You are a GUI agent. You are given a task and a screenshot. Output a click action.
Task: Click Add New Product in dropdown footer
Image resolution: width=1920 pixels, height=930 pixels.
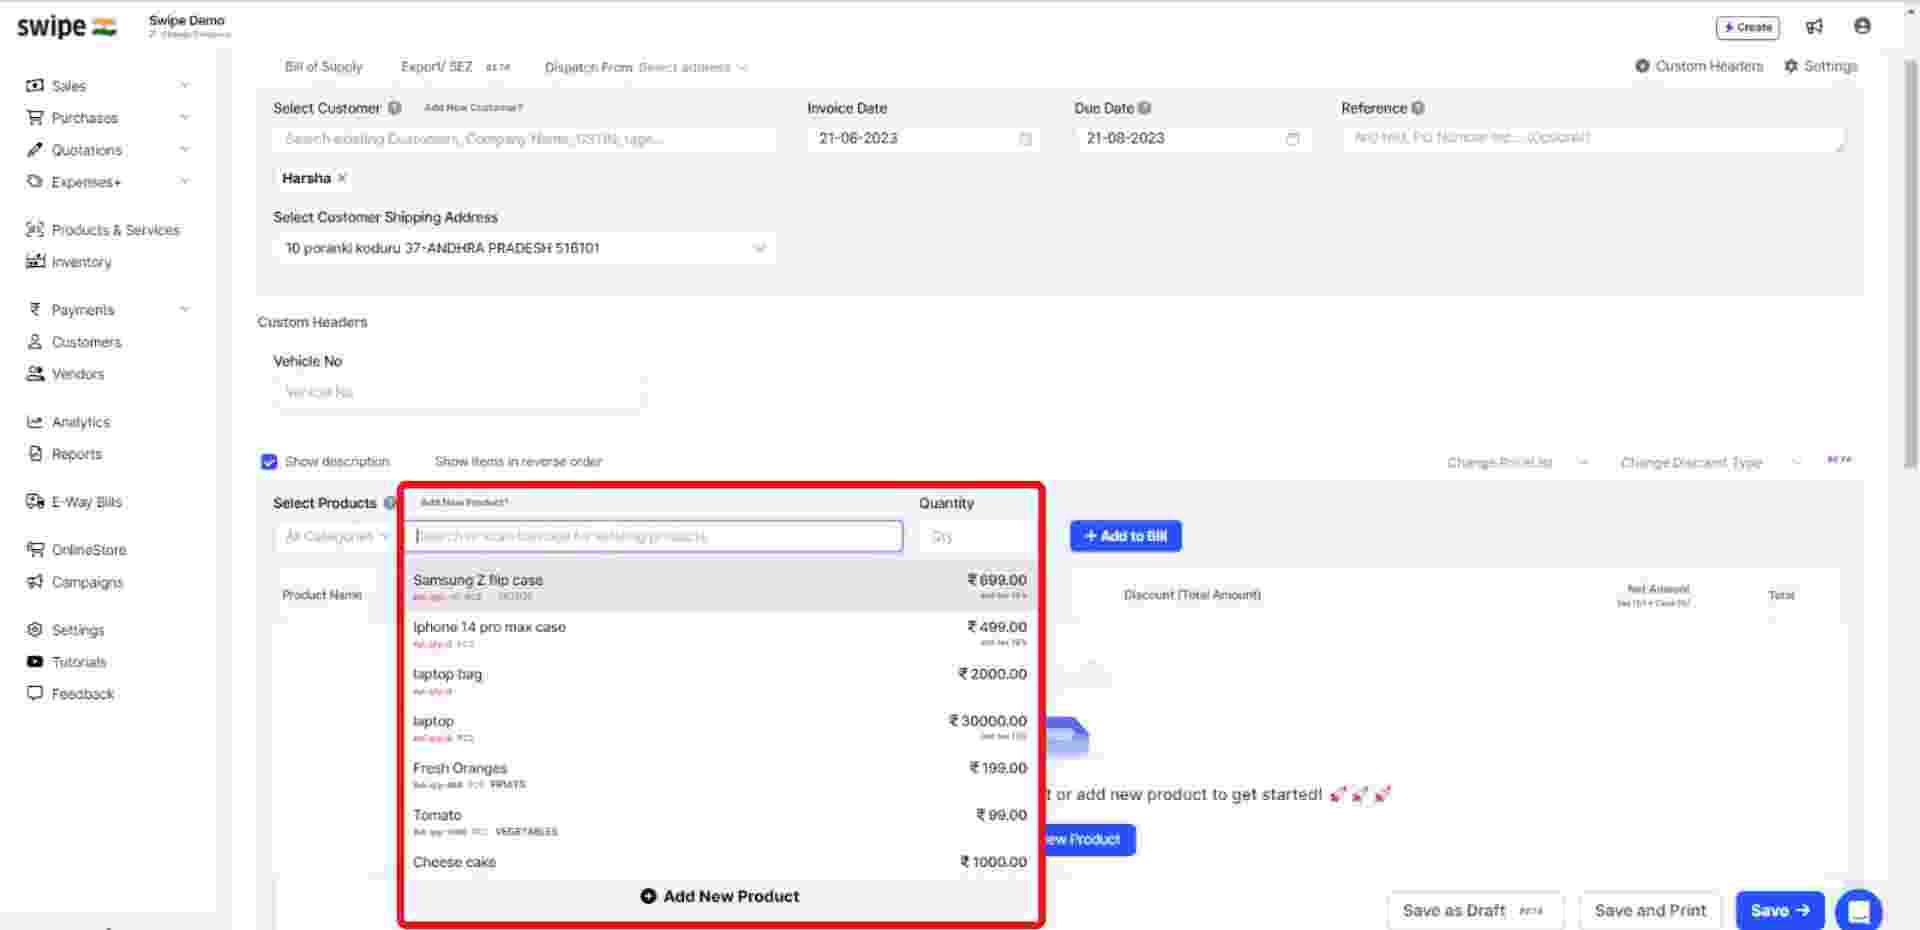click(x=720, y=897)
